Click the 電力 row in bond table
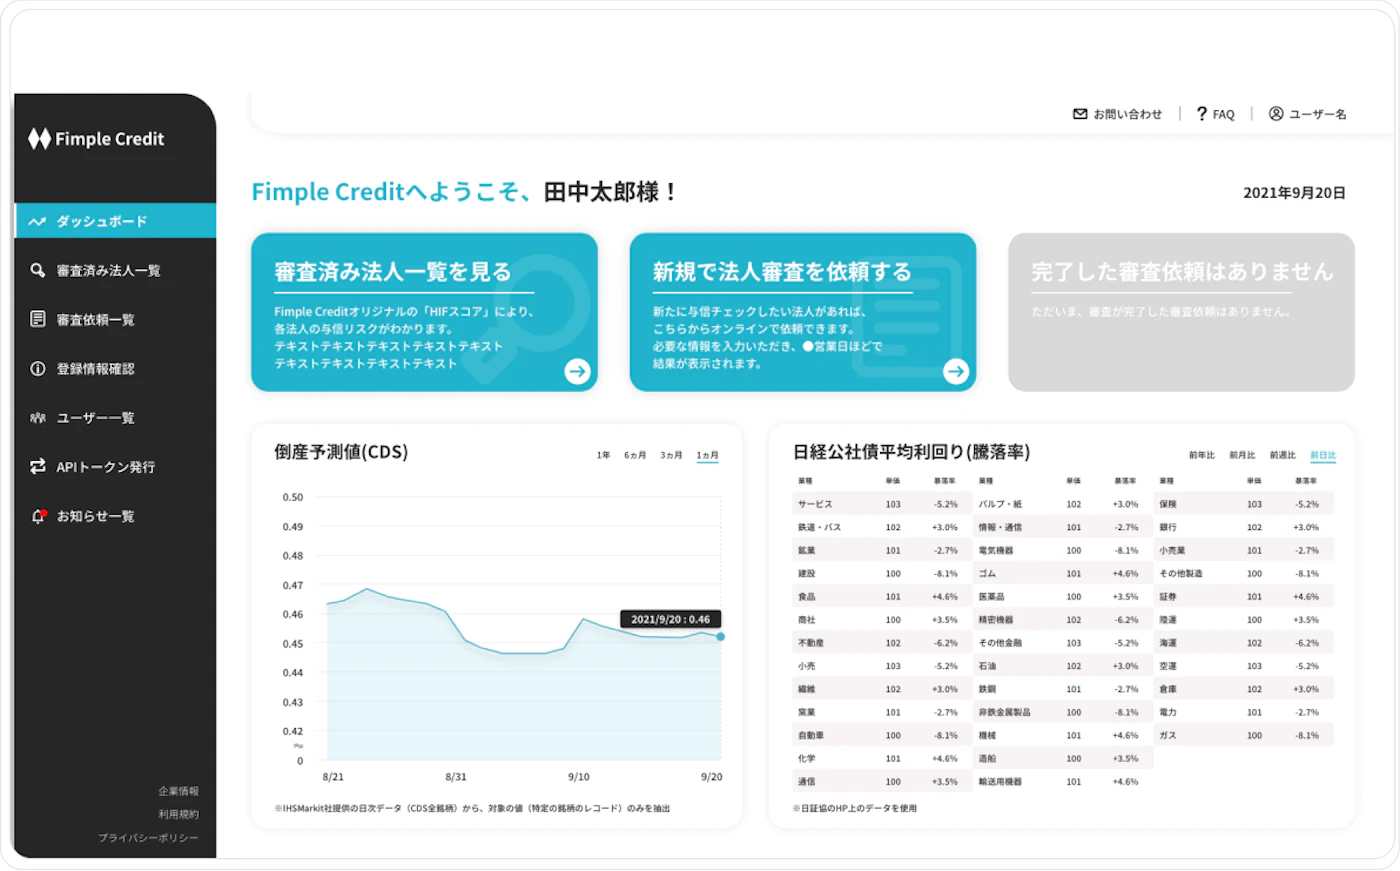The image size is (1400, 871). pos(1244,712)
